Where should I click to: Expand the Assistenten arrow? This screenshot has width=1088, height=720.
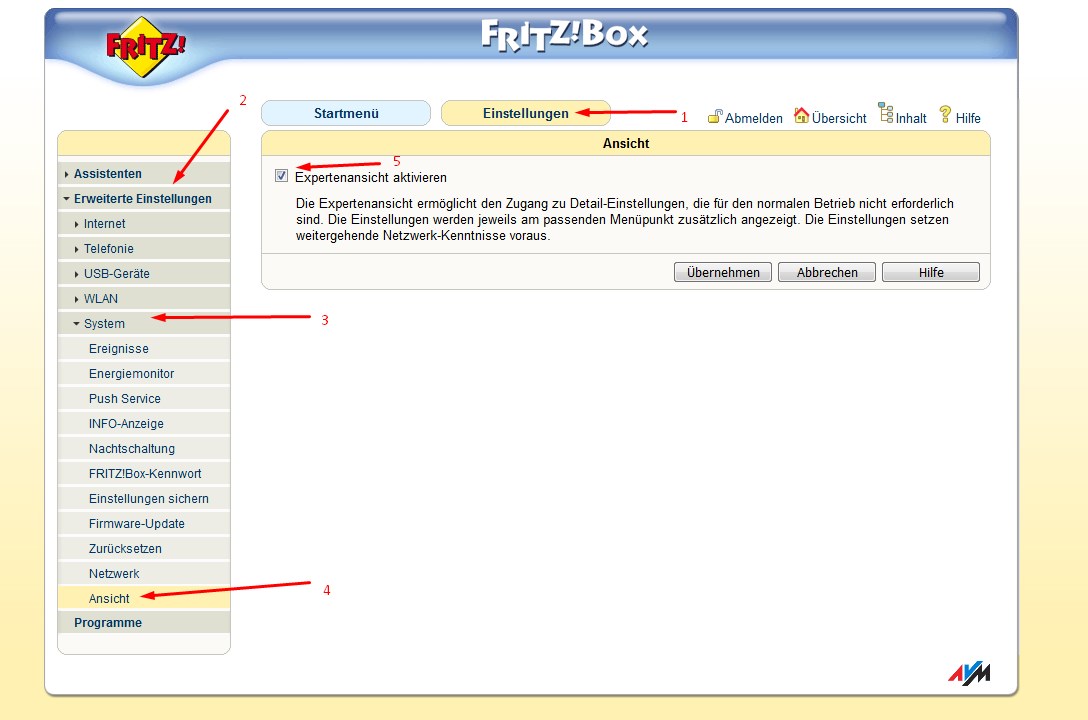(x=67, y=174)
